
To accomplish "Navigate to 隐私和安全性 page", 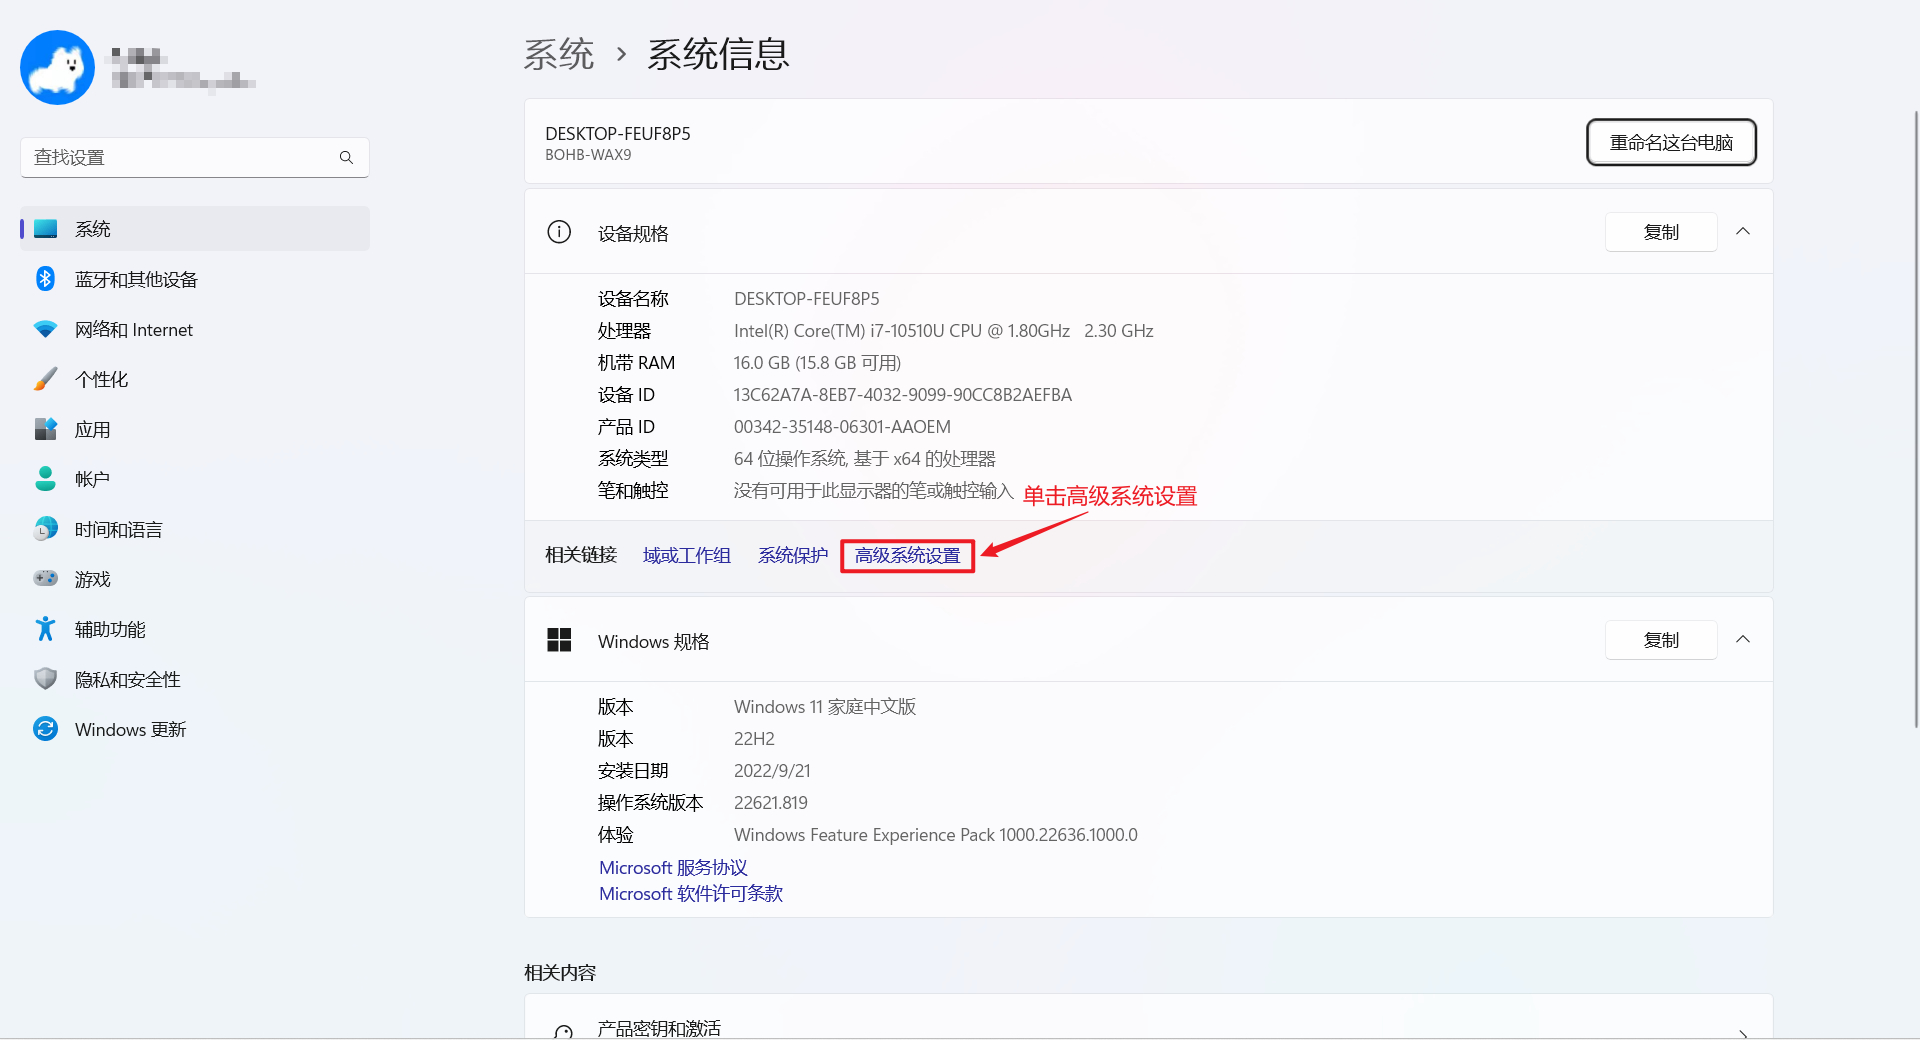I will [x=195, y=679].
